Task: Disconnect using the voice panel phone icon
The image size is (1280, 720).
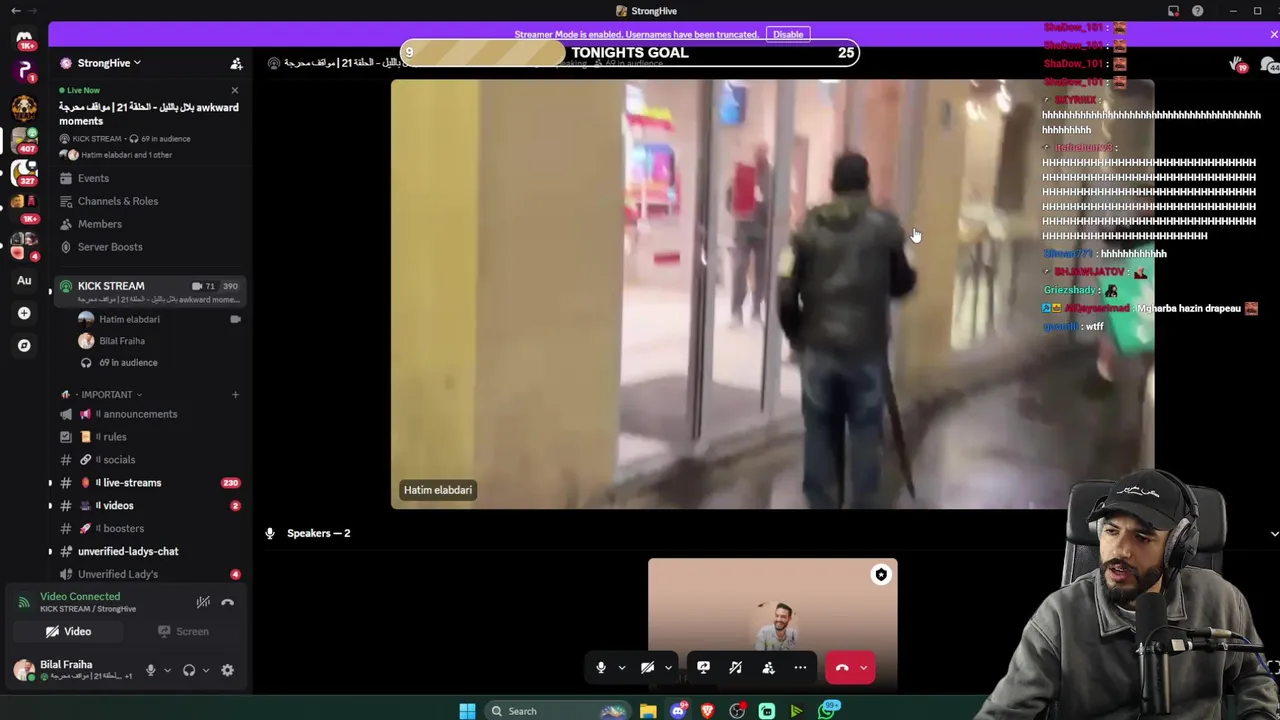Action: pos(227,602)
